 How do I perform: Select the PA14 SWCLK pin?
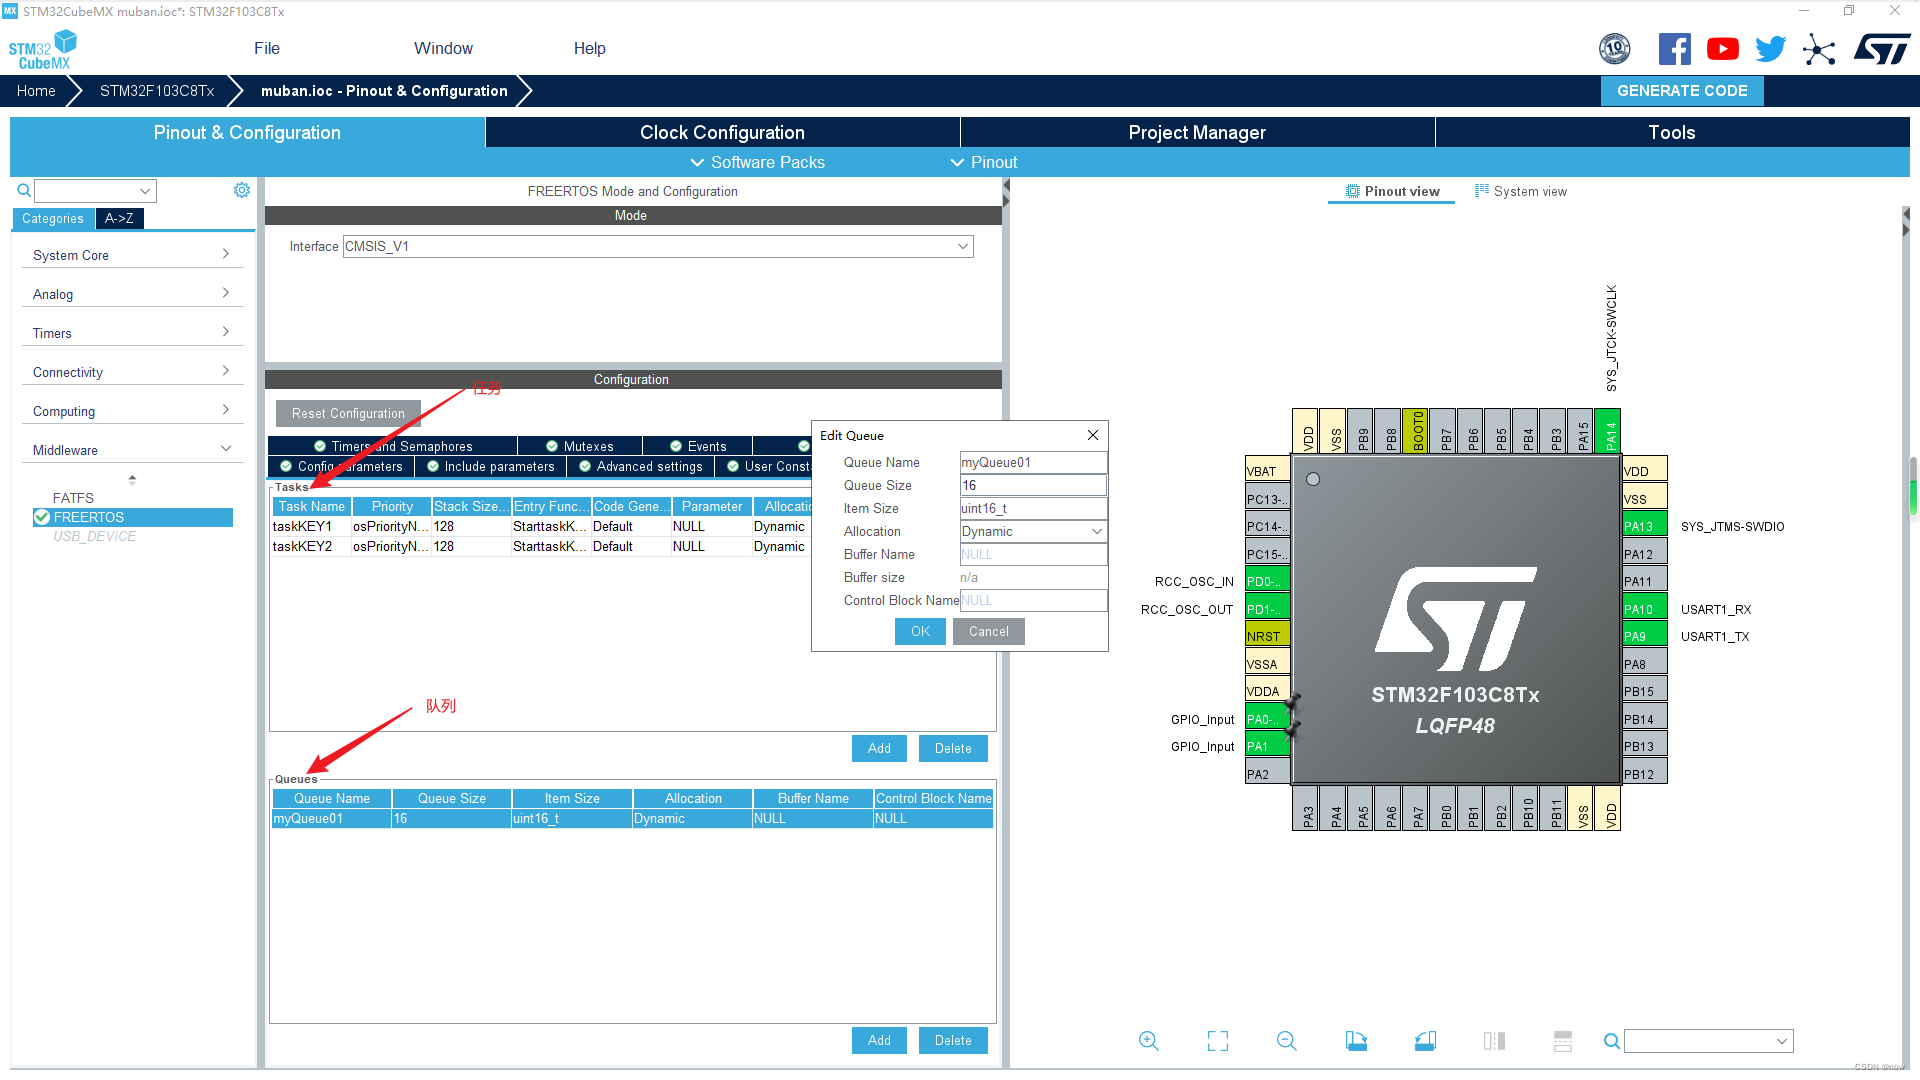[1608, 431]
